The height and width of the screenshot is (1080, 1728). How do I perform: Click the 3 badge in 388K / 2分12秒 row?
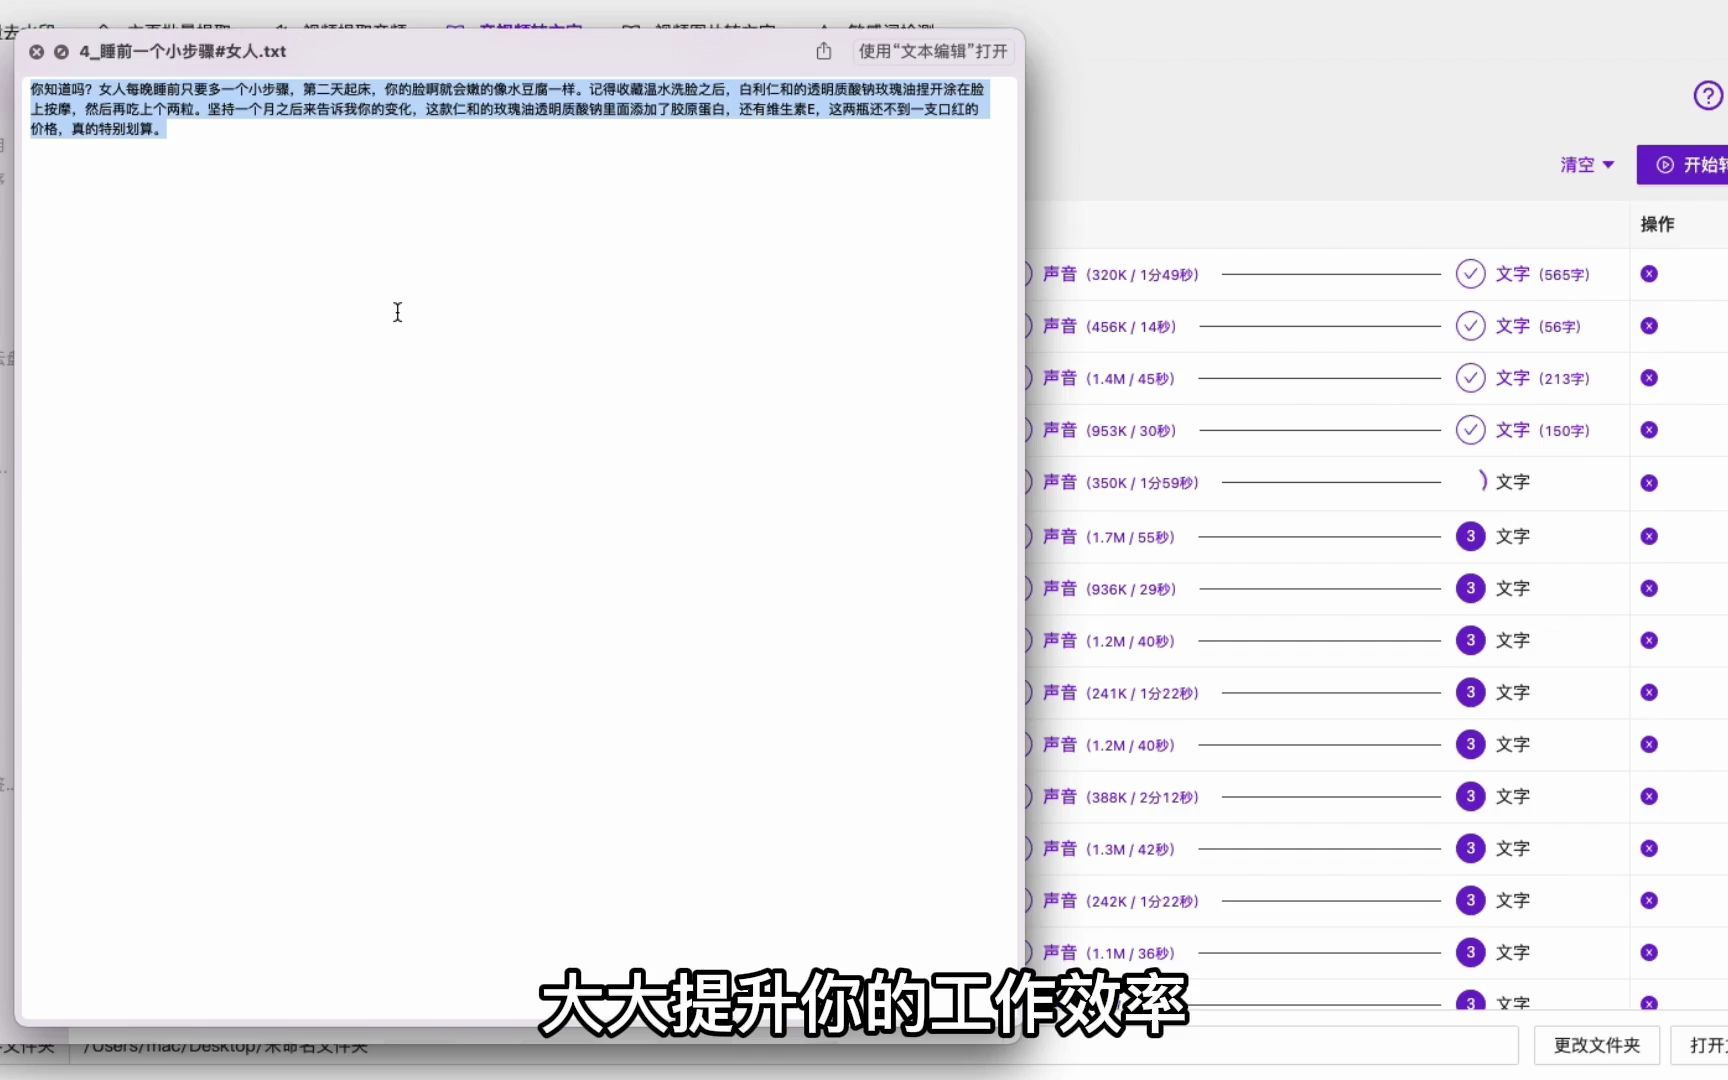(1470, 797)
